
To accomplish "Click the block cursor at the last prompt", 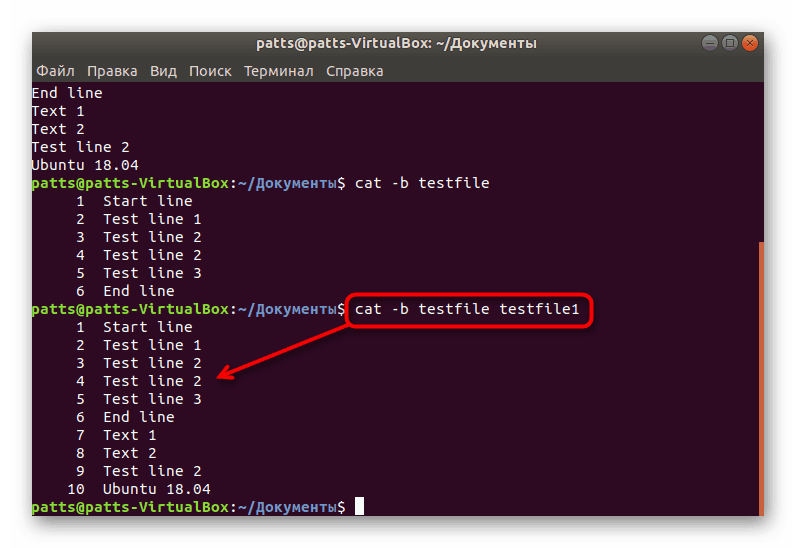I will (x=359, y=506).
